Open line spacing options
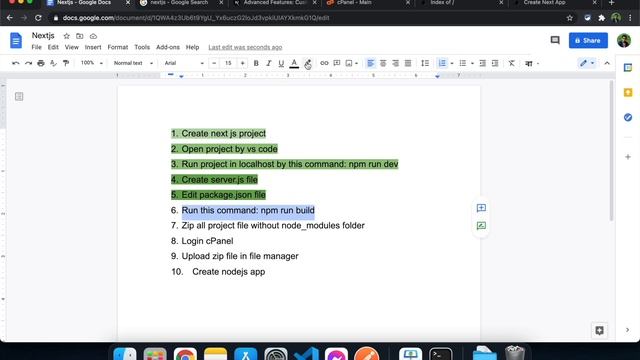The height and width of the screenshot is (360, 640). tap(425, 63)
